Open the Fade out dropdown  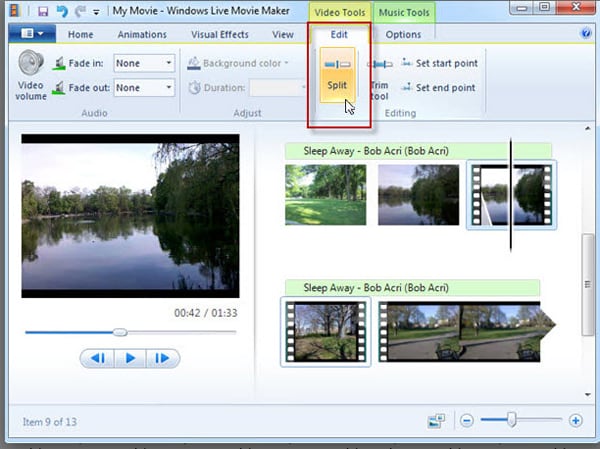[x=144, y=88]
